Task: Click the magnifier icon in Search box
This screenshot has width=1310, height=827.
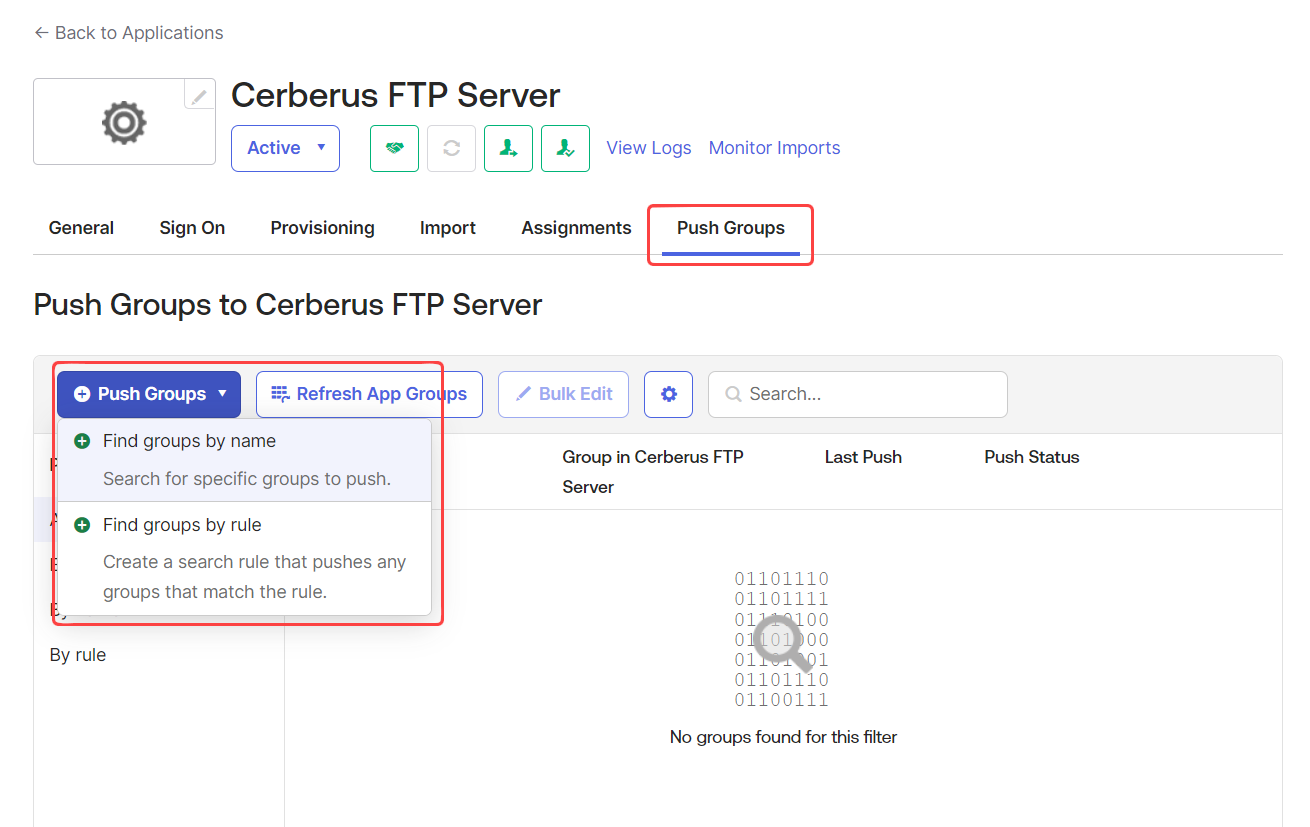Action: pyautogui.click(x=733, y=394)
